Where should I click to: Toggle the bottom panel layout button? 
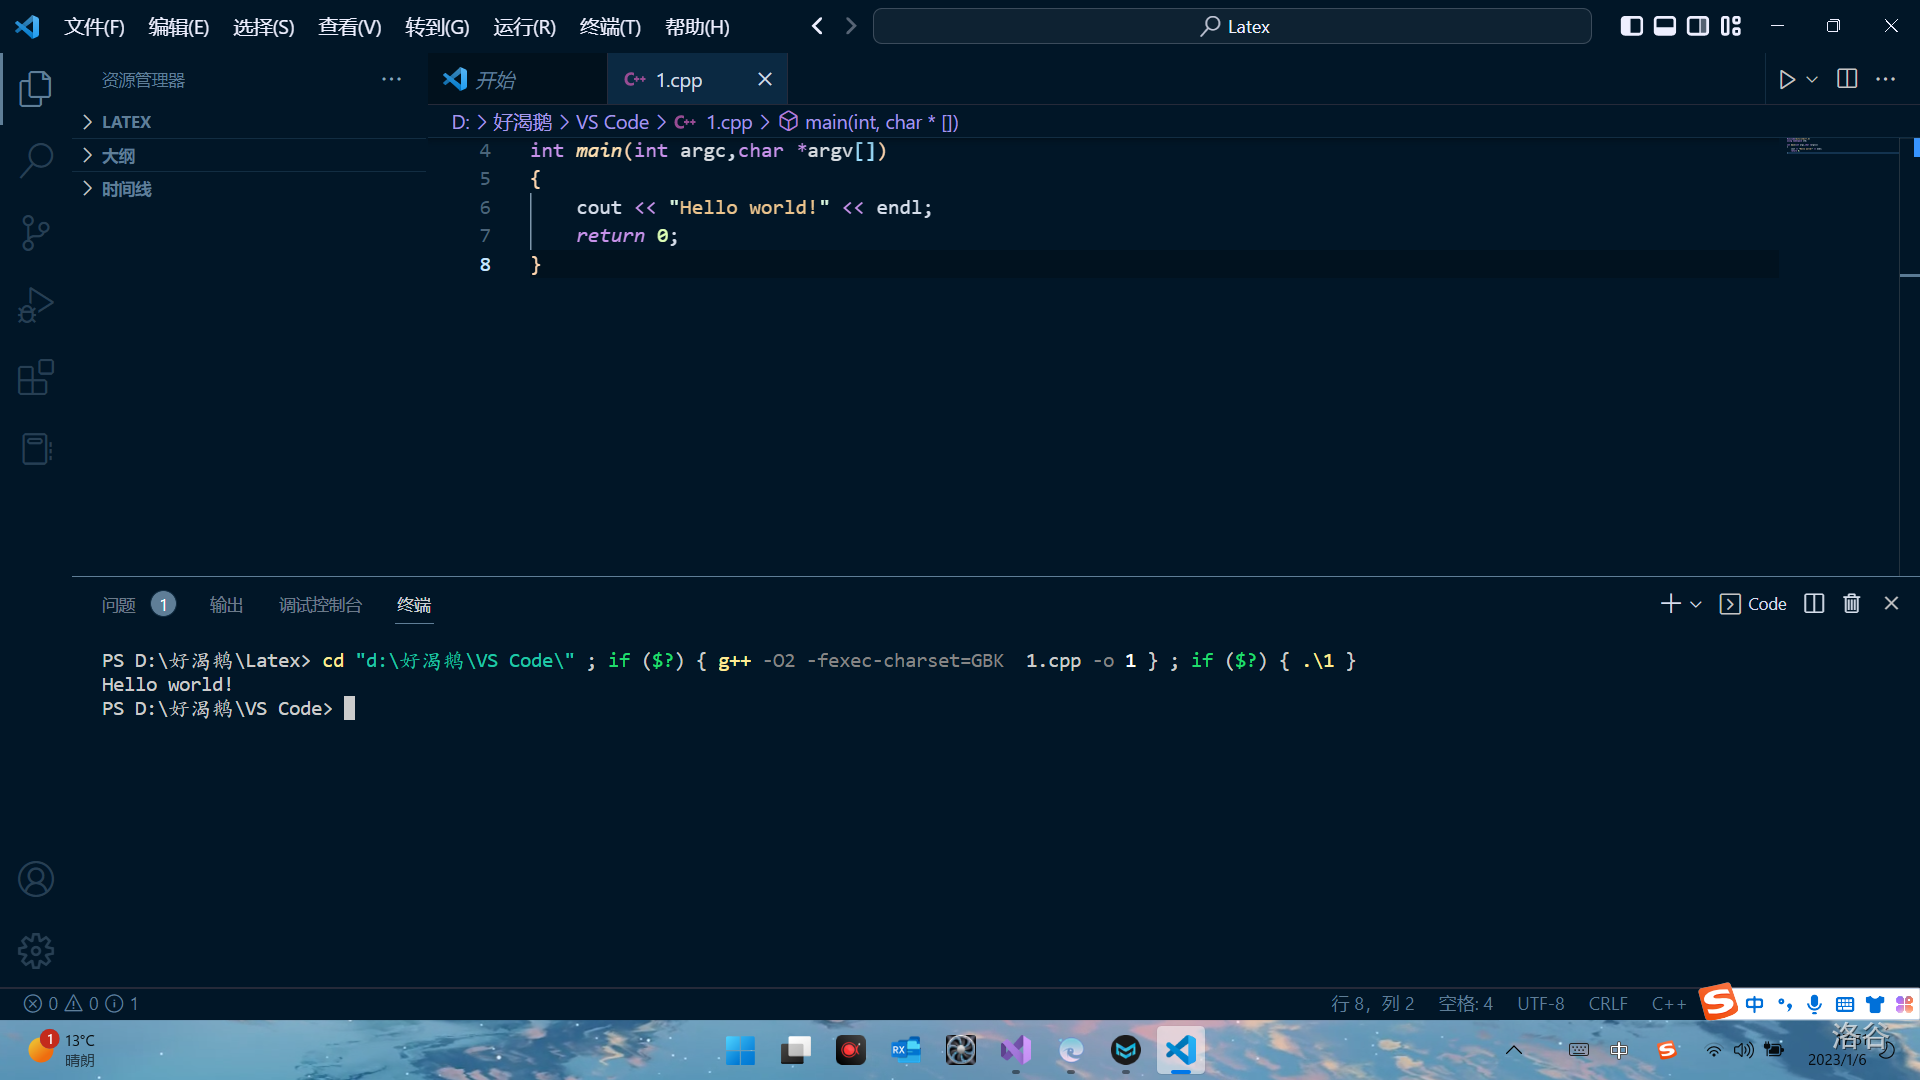tap(1664, 26)
